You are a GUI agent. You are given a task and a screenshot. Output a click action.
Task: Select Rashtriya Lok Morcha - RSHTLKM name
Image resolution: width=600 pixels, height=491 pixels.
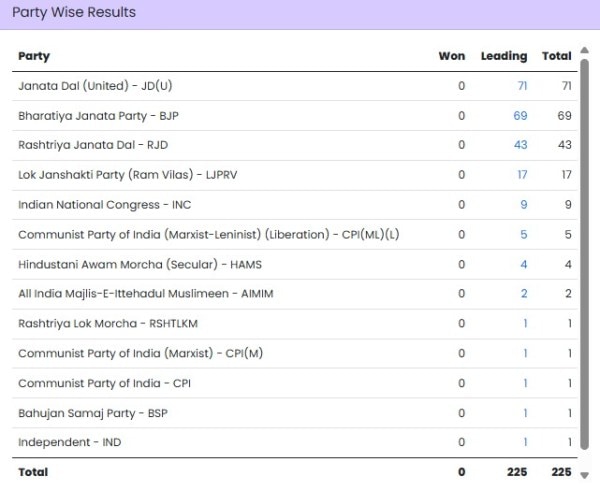(x=108, y=323)
